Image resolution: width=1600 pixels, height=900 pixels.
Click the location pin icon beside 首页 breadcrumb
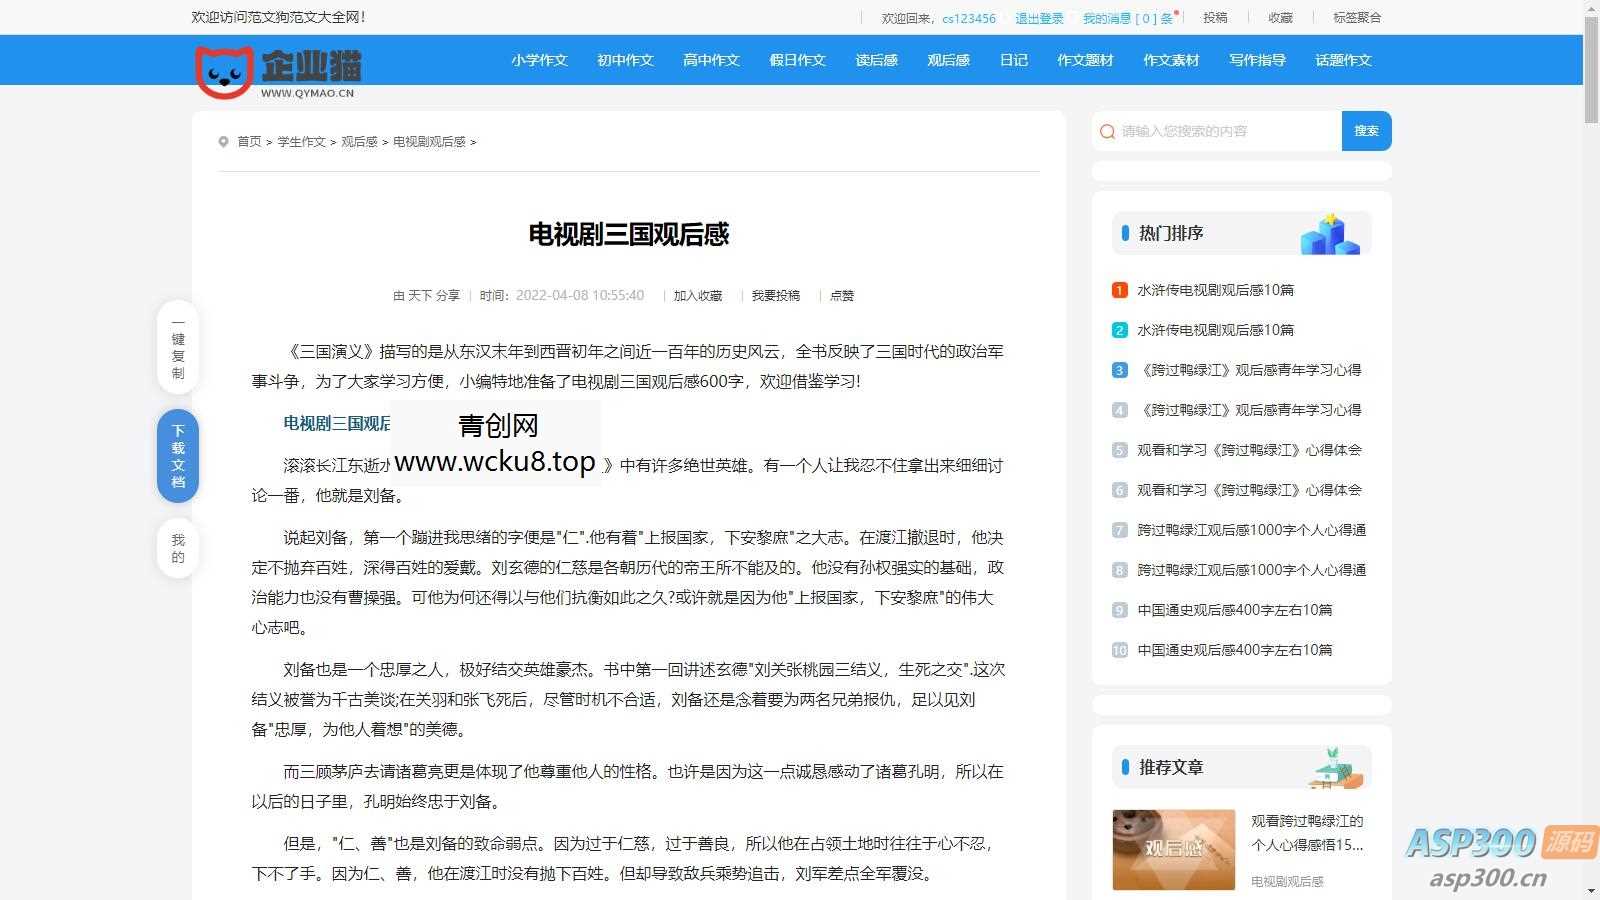tap(223, 141)
